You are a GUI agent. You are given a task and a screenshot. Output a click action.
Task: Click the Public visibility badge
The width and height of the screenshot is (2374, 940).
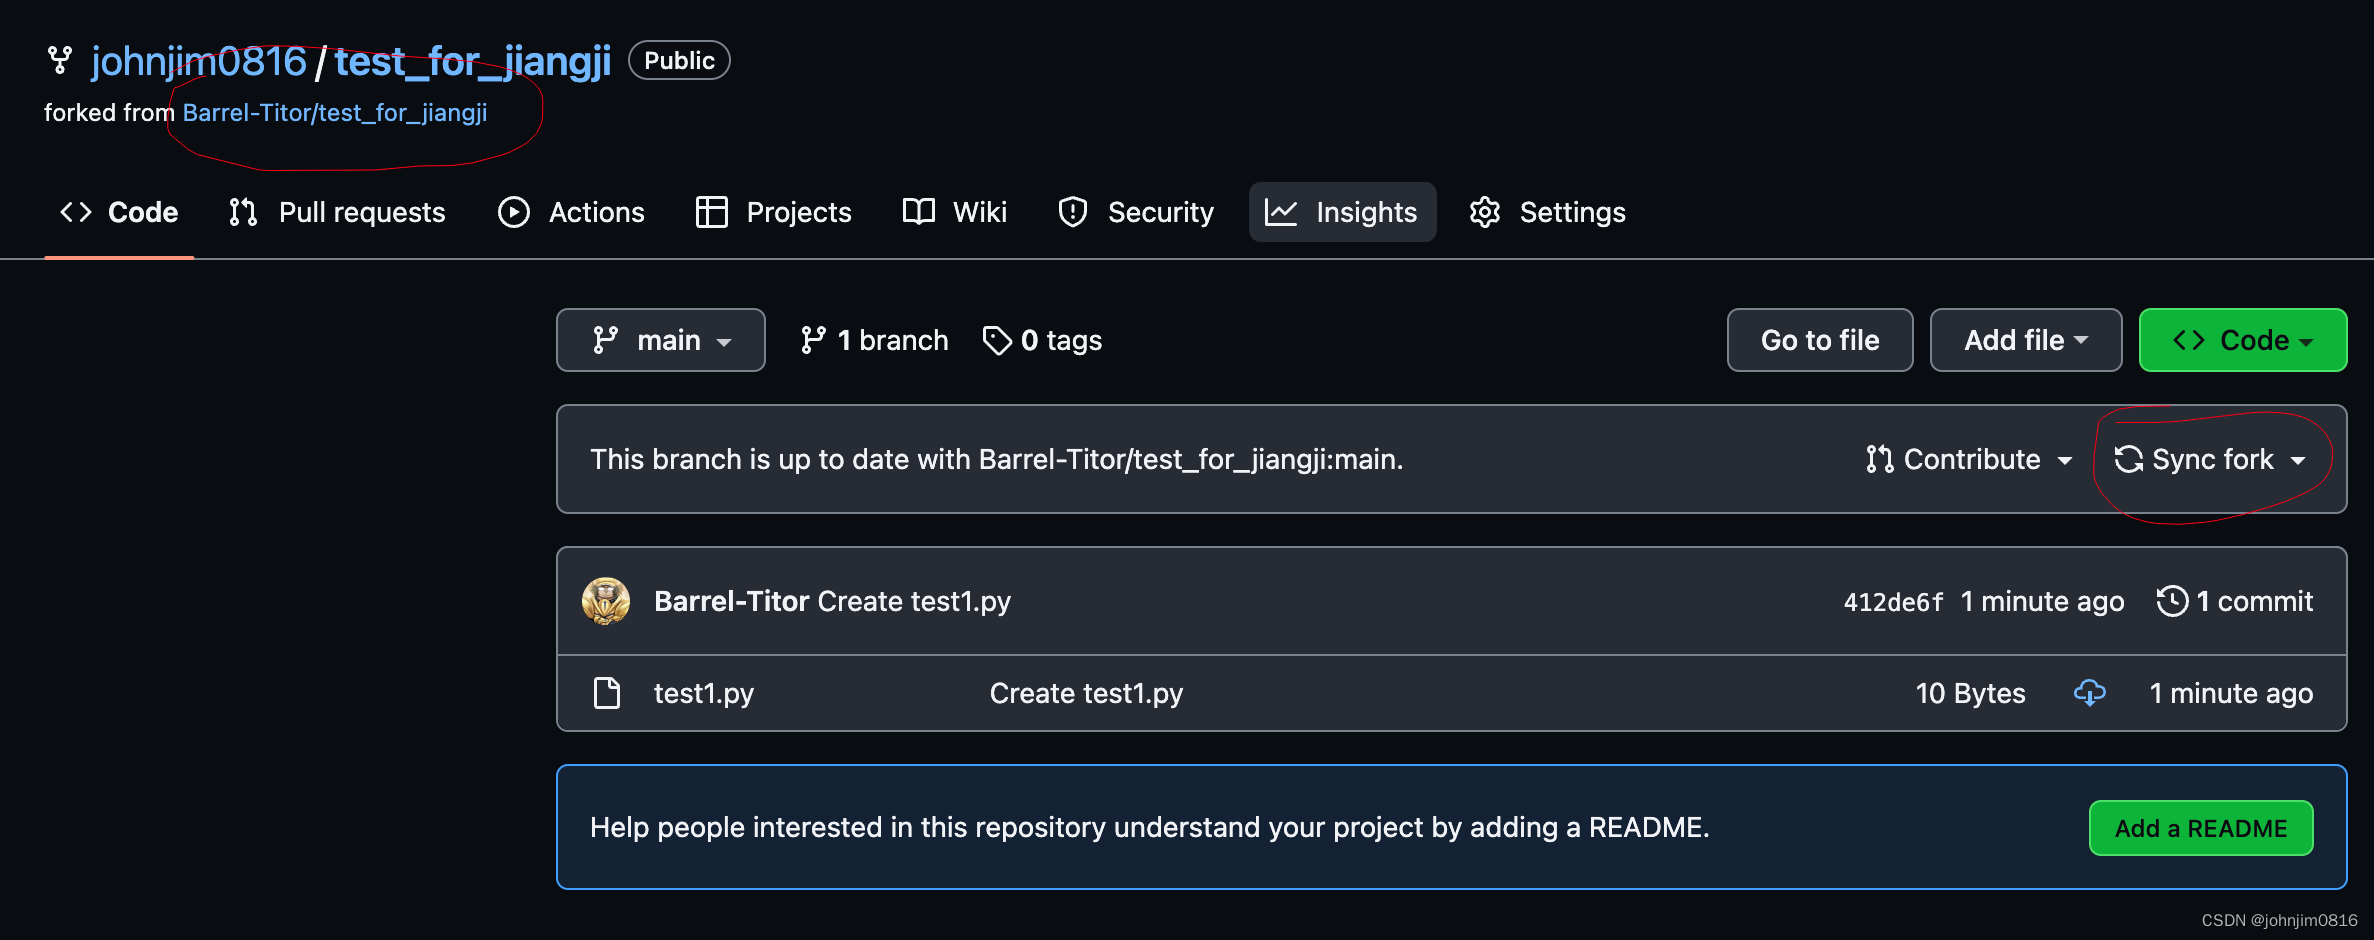pos(679,60)
